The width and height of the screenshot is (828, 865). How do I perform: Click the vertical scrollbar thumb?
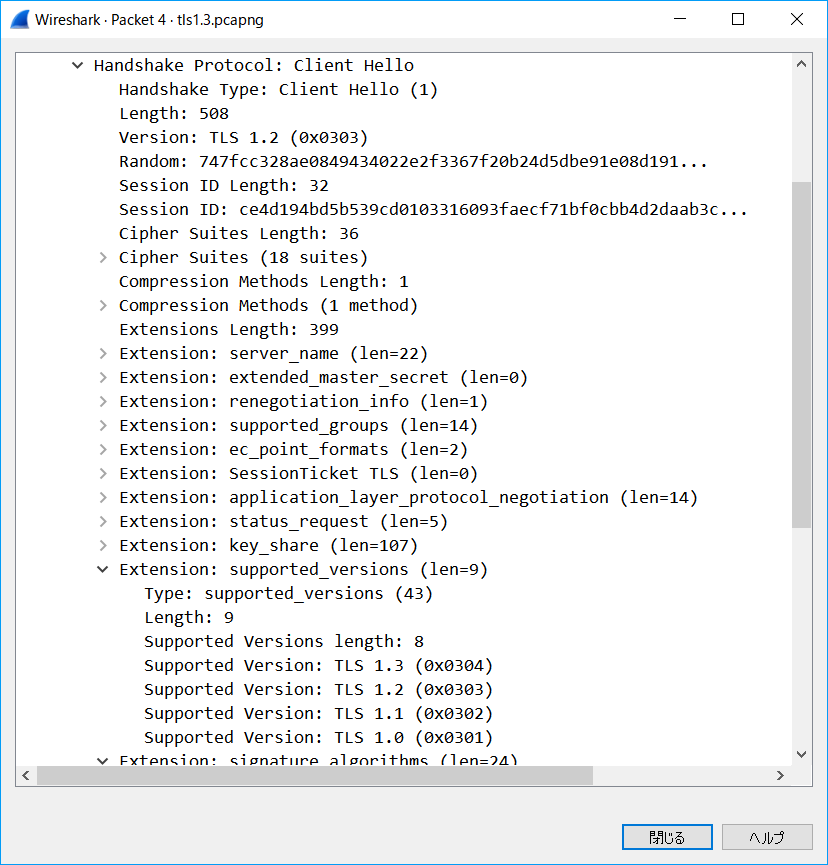[802, 355]
